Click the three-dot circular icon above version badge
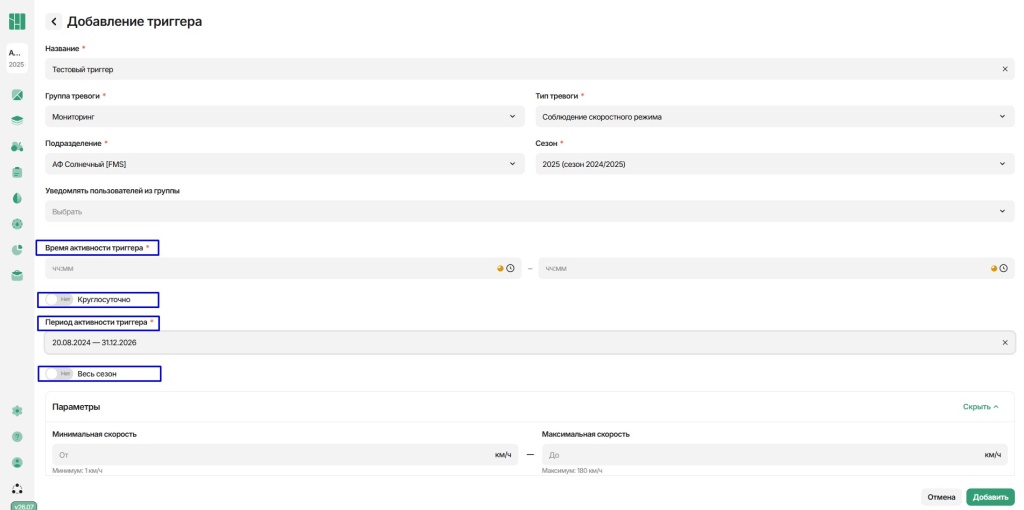Viewport: 1024px width, 510px height. click(x=17, y=488)
